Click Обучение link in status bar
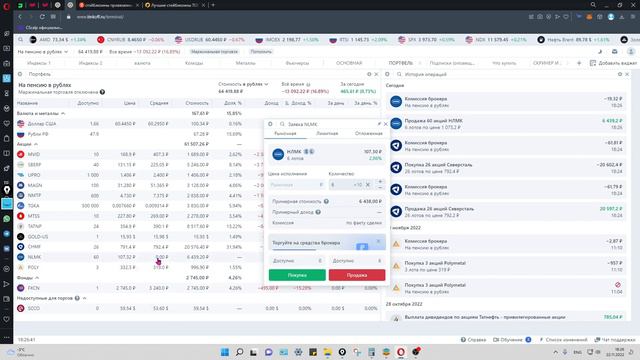 tap(512, 340)
